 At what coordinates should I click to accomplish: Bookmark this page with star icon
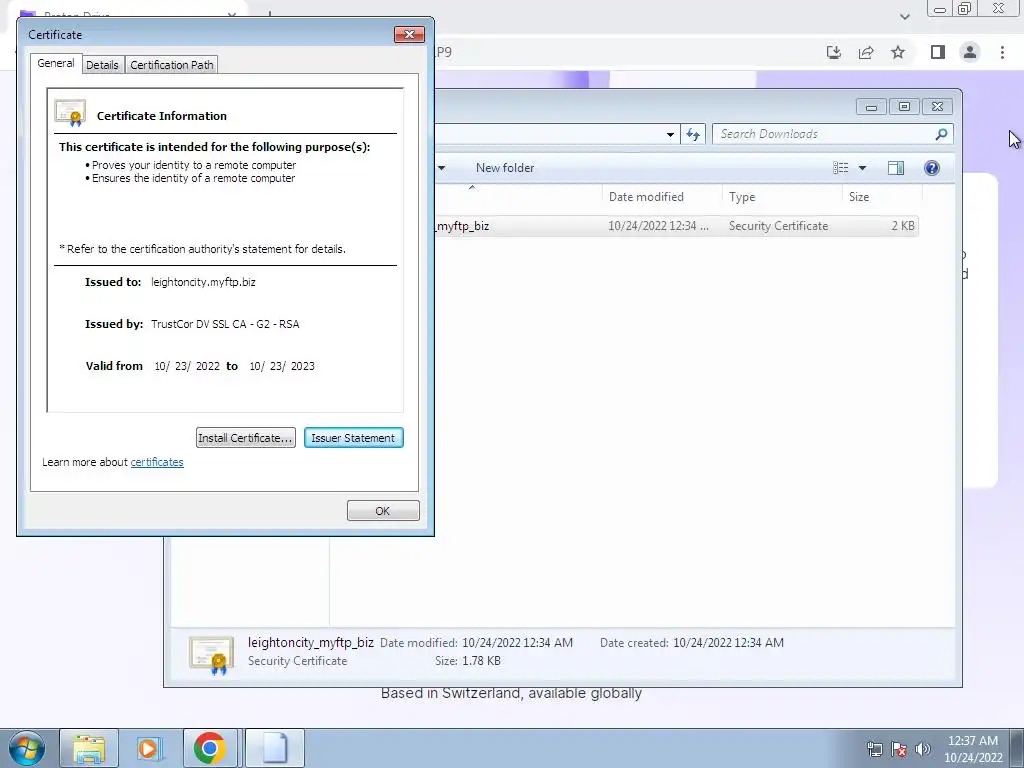tap(898, 52)
